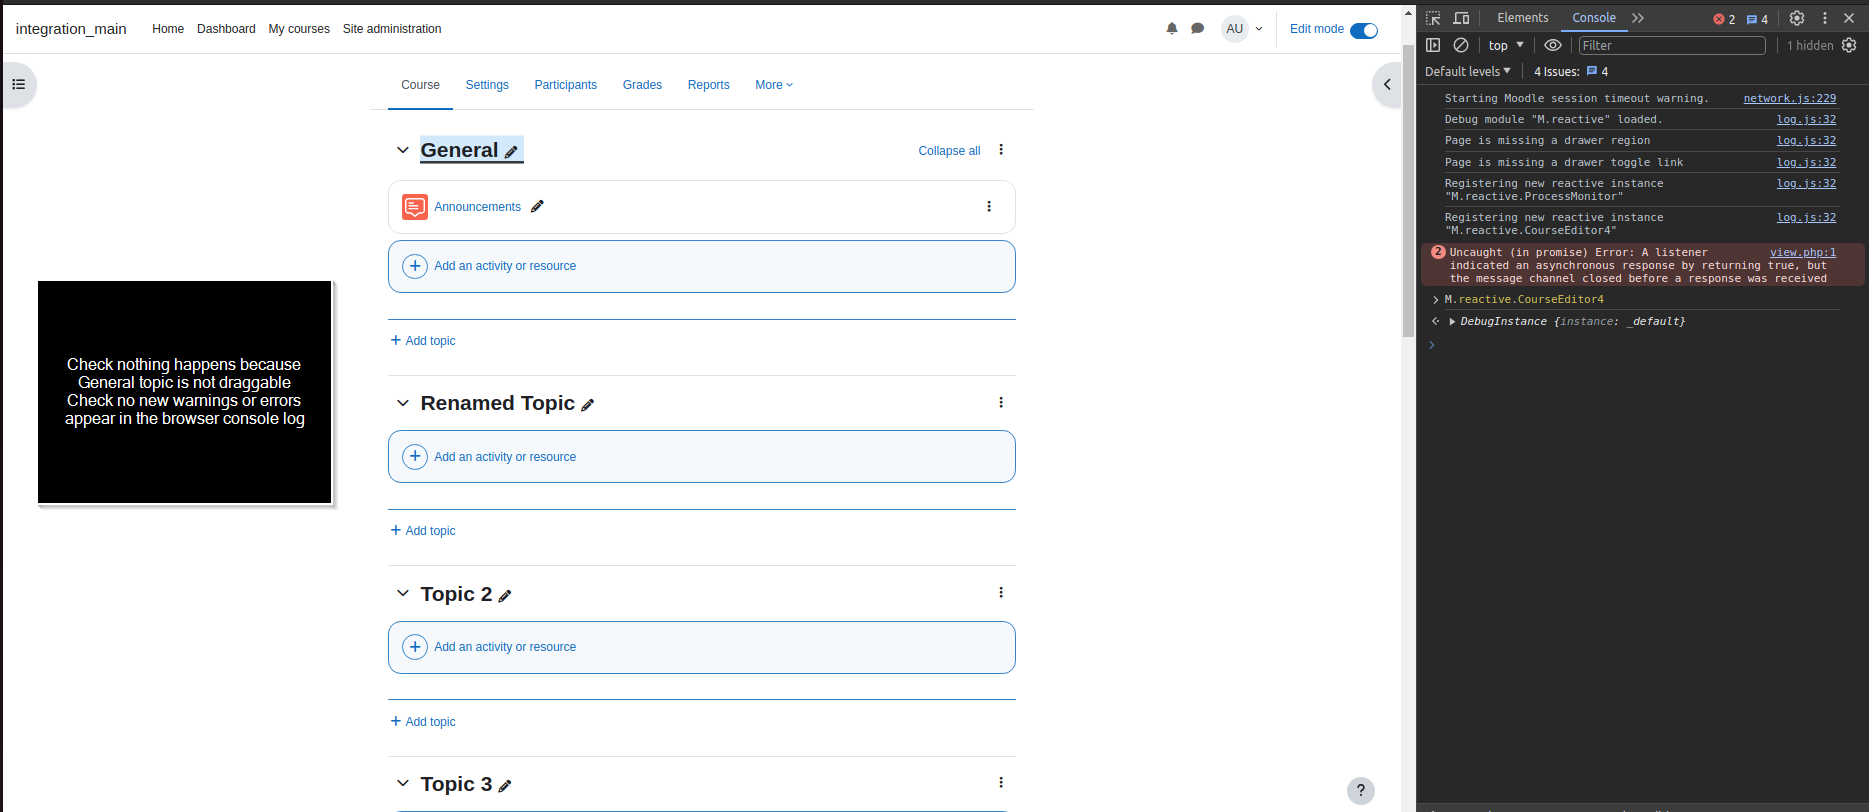This screenshot has width=1869, height=812.
Task: Show more DevTools tabs chevron
Action: [1638, 18]
